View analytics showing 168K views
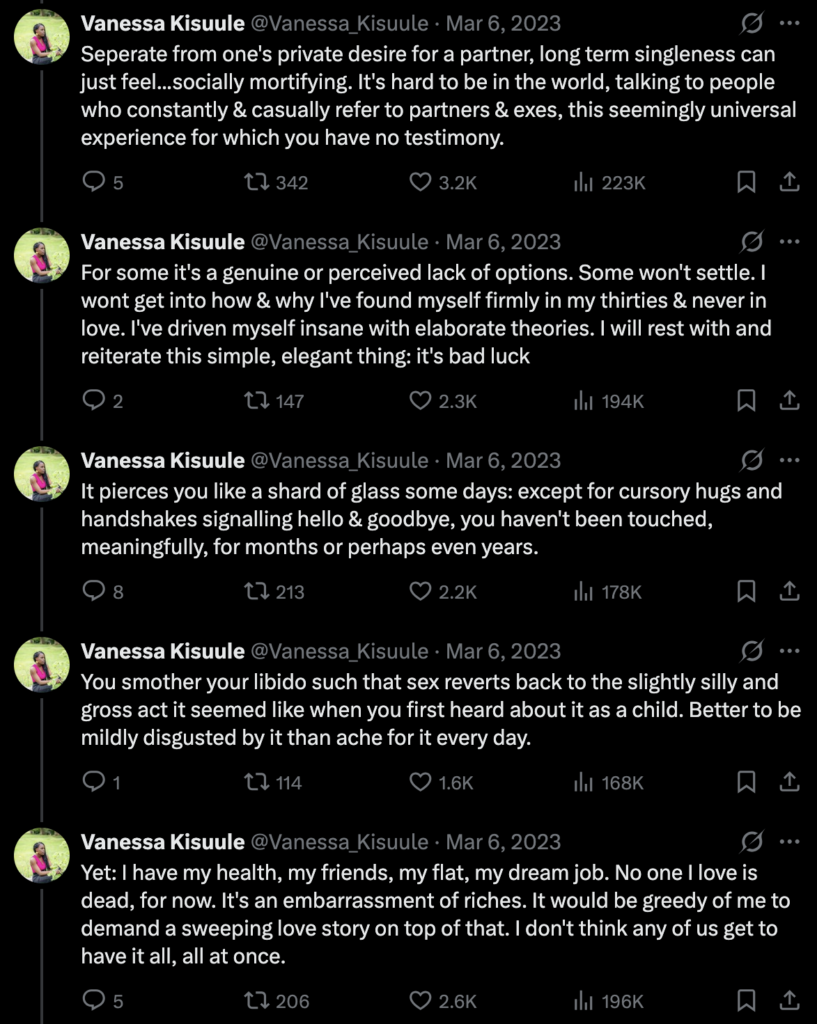Screen dimensions: 817x1024 tap(584, 782)
